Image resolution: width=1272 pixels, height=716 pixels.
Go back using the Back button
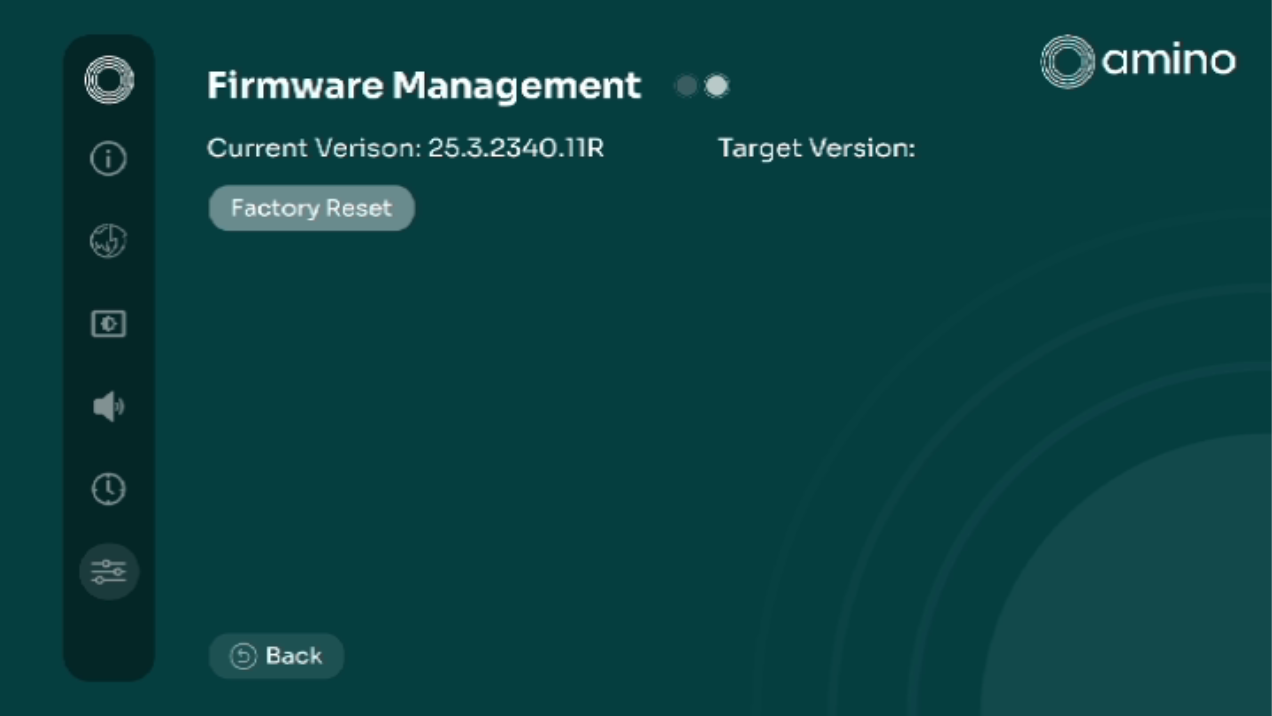tap(276, 656)
